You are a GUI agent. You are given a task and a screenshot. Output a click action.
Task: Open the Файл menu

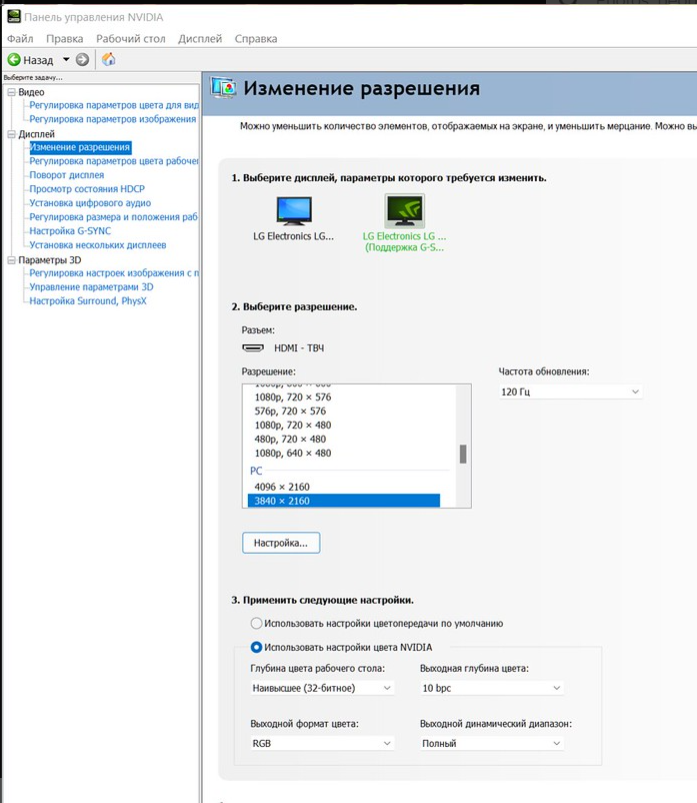[x=20, y=39]
